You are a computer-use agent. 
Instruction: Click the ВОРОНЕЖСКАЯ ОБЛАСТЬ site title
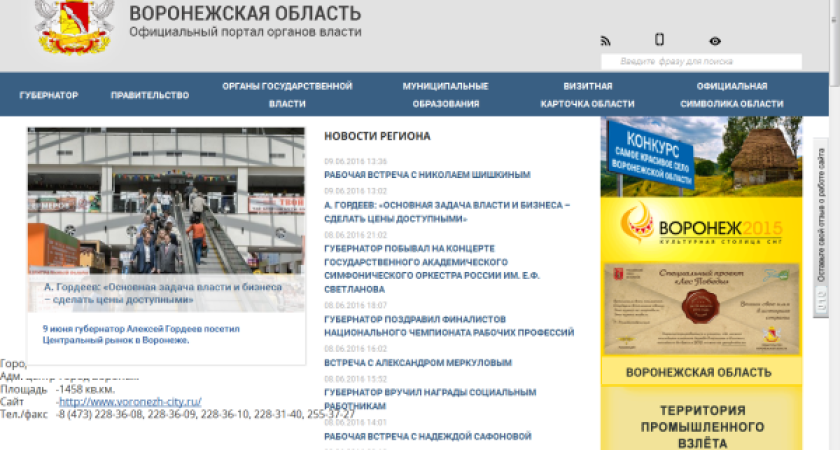245,13
